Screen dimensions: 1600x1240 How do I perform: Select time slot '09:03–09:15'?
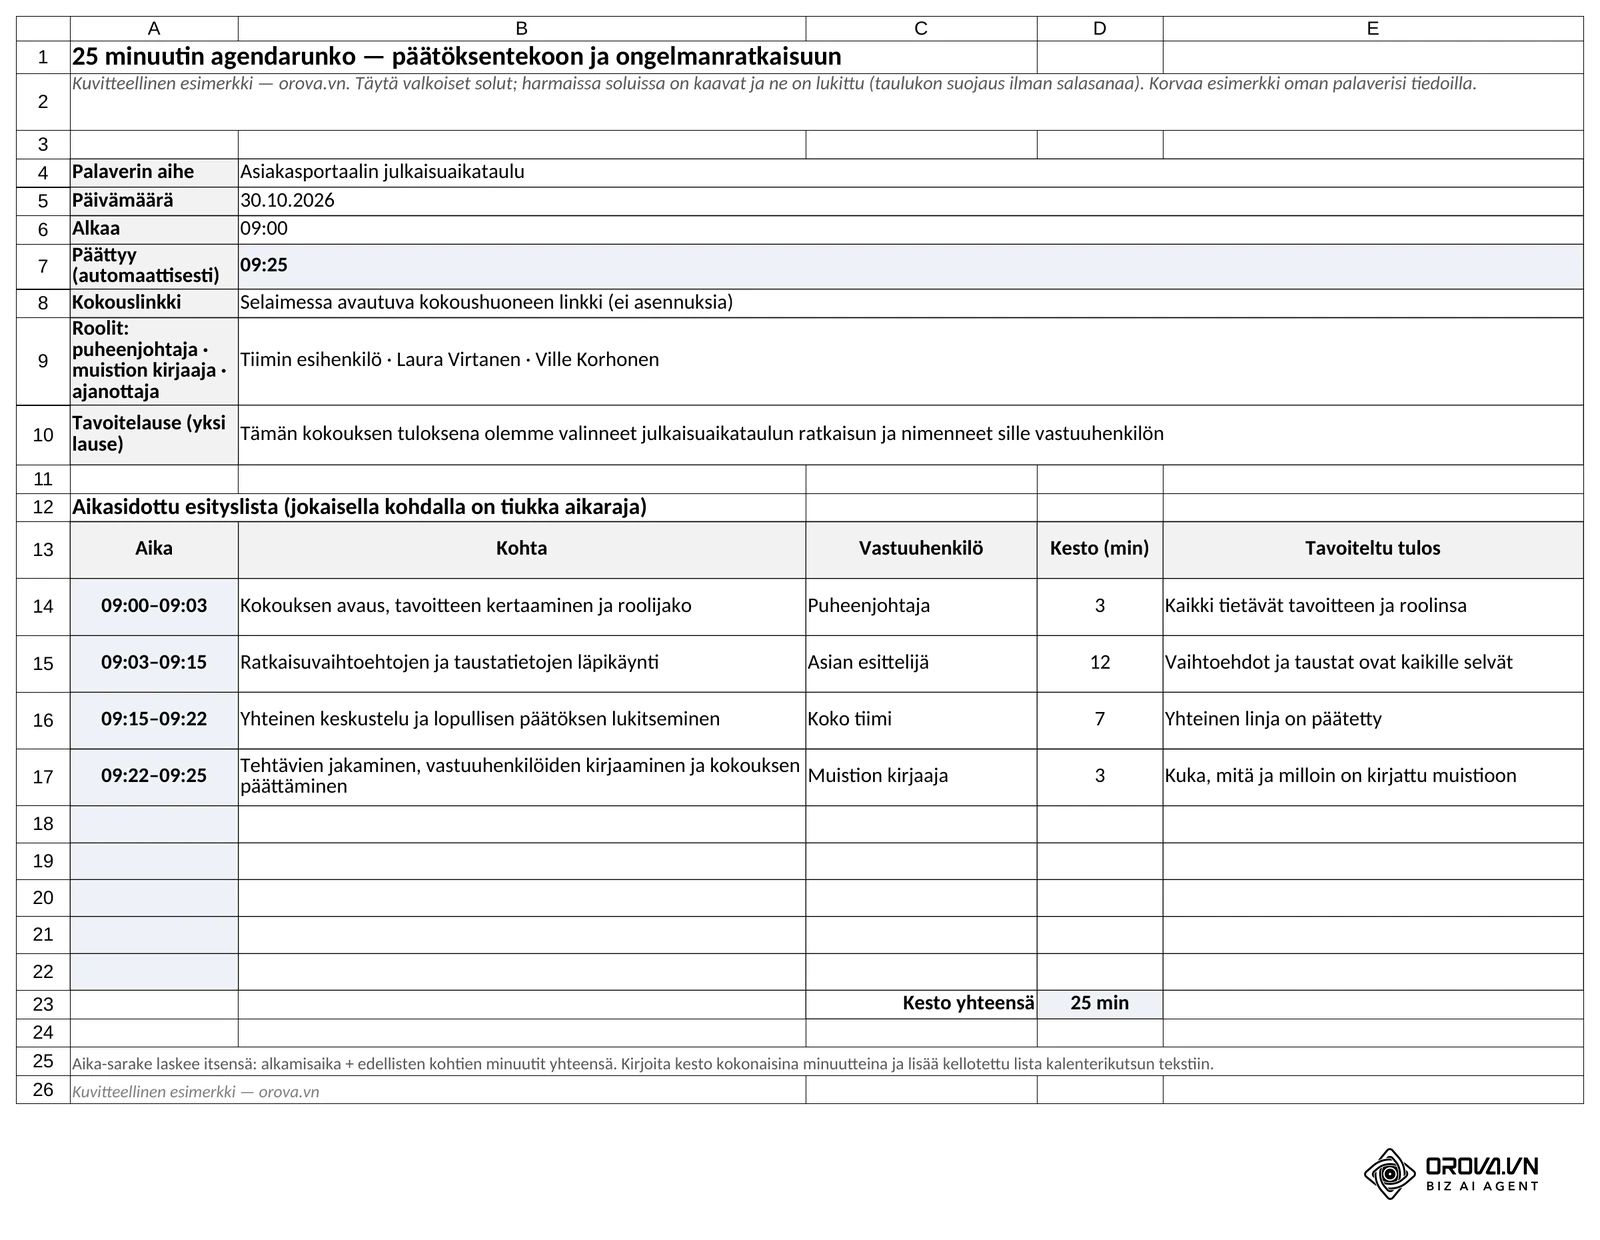point(154,663)
